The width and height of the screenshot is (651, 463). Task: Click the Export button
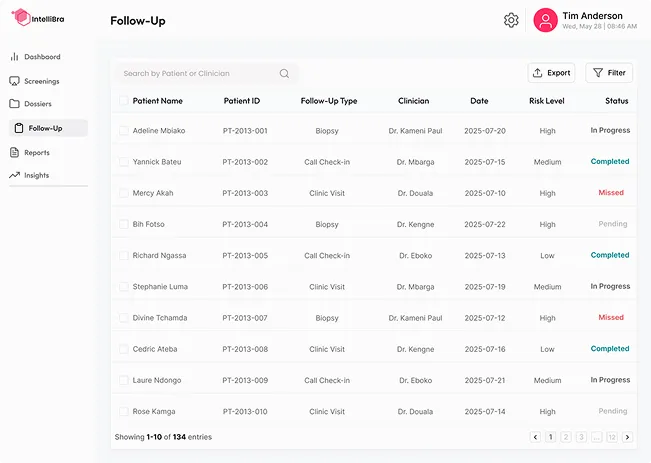[x=551, y=73]
